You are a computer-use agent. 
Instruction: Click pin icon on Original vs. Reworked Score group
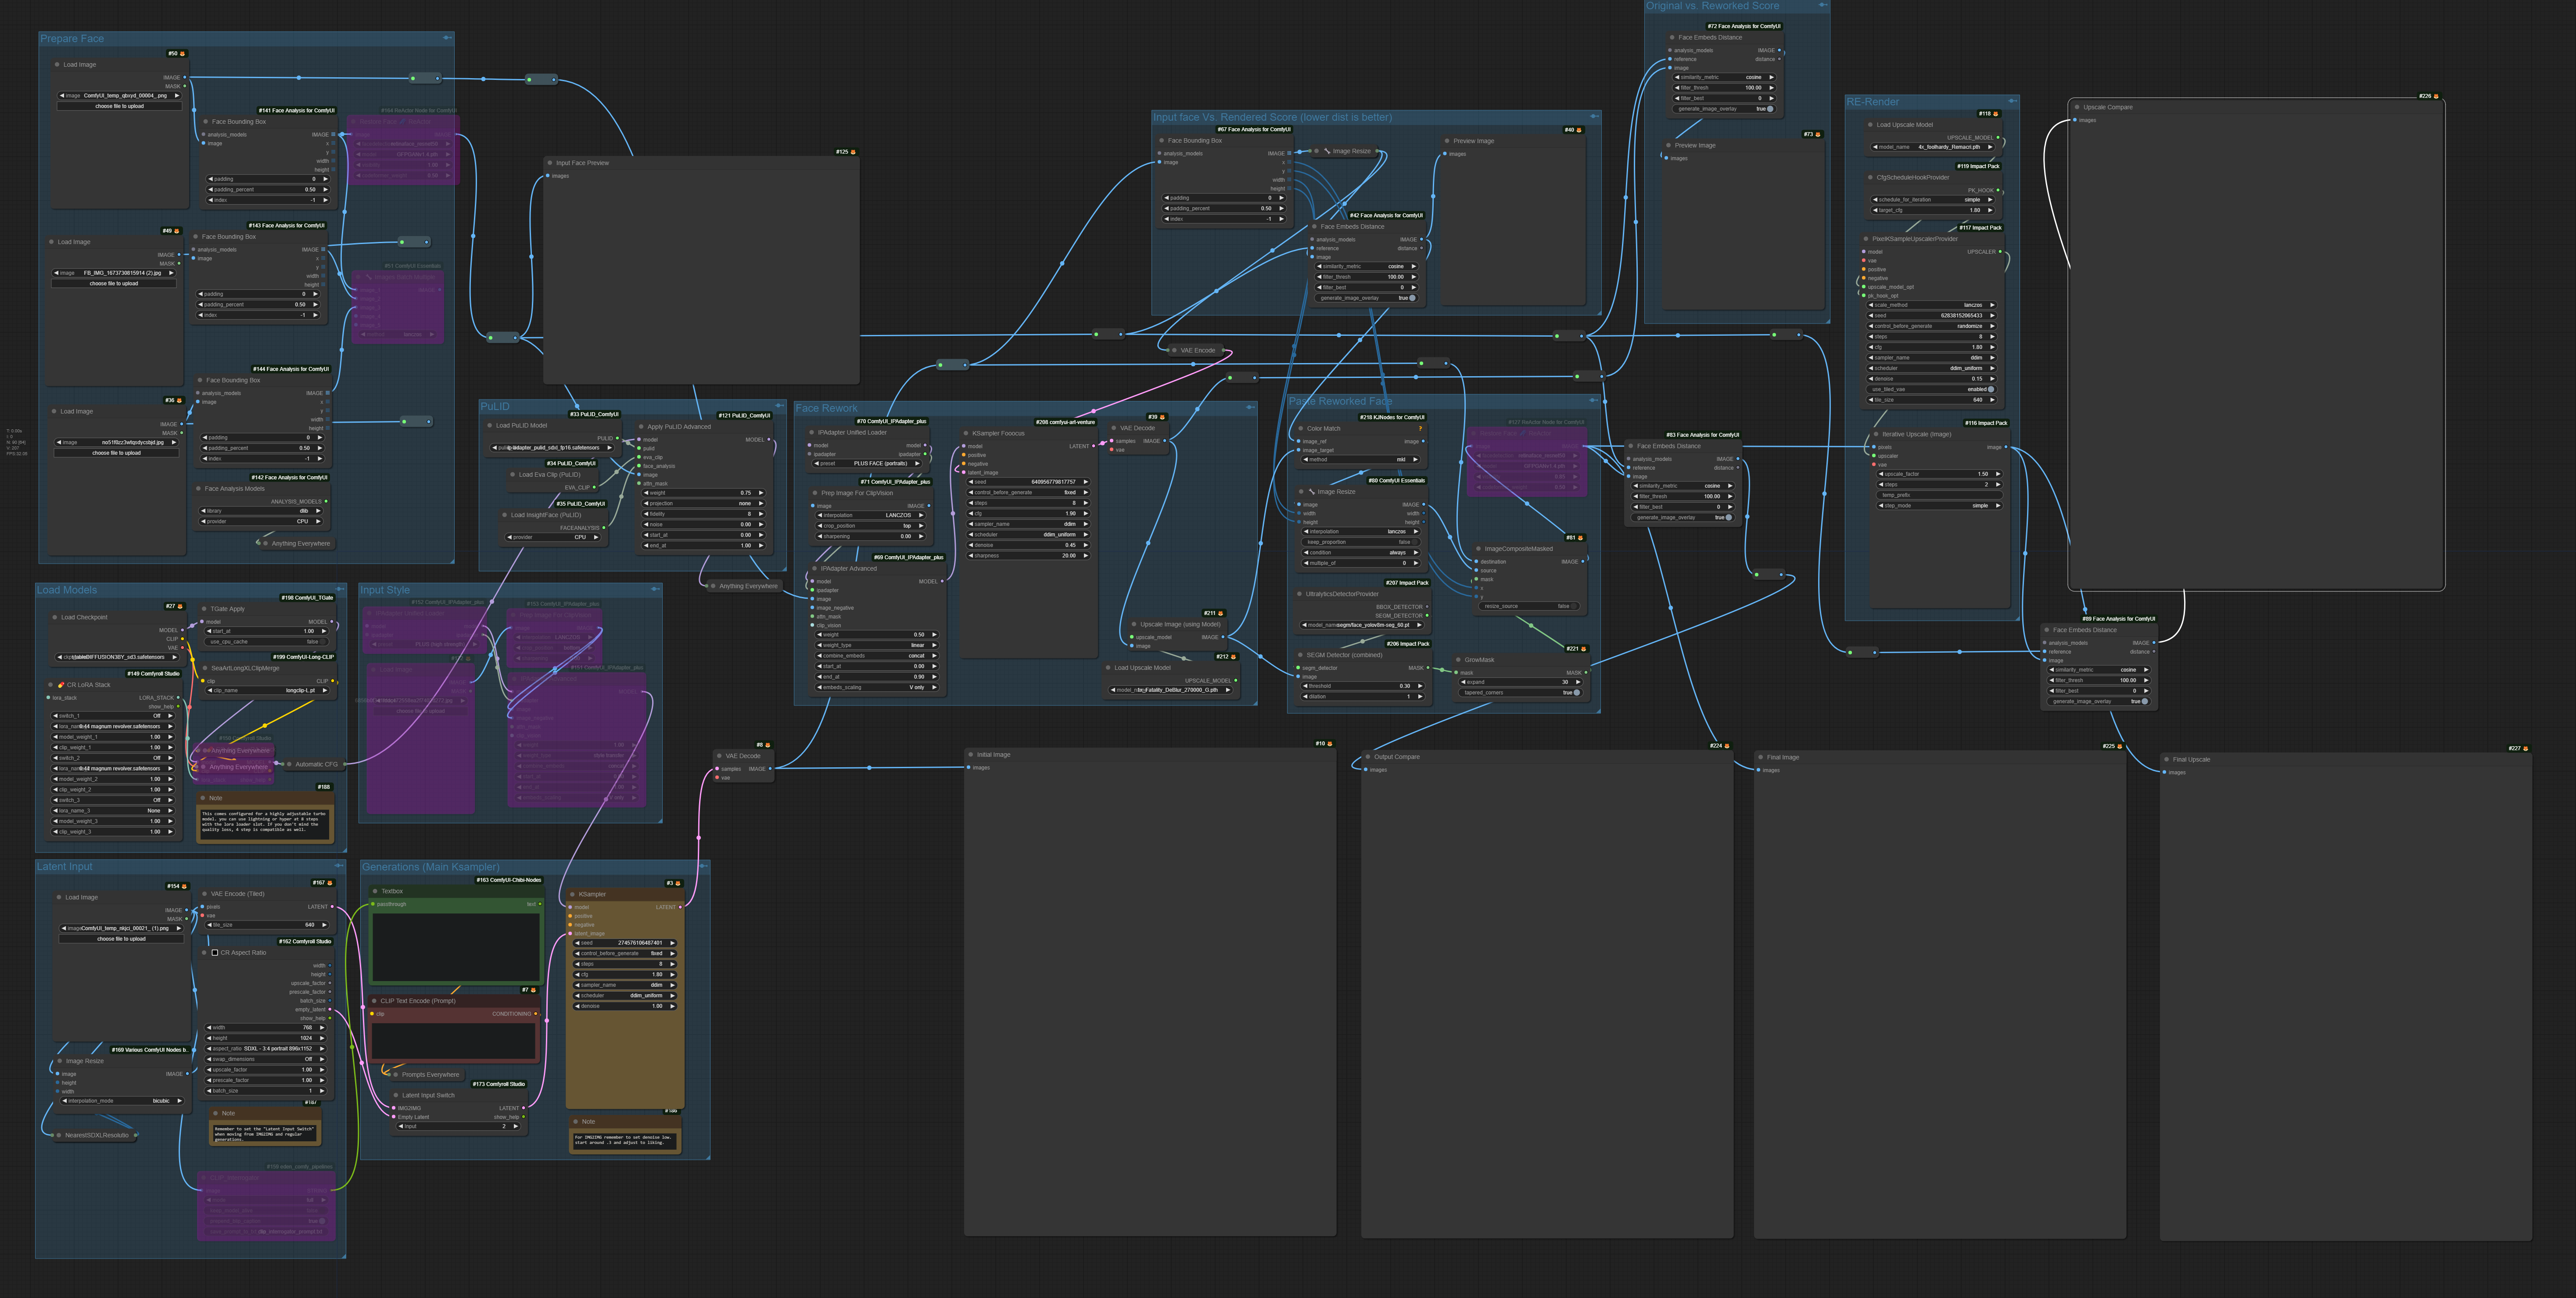pos(1823,5)
